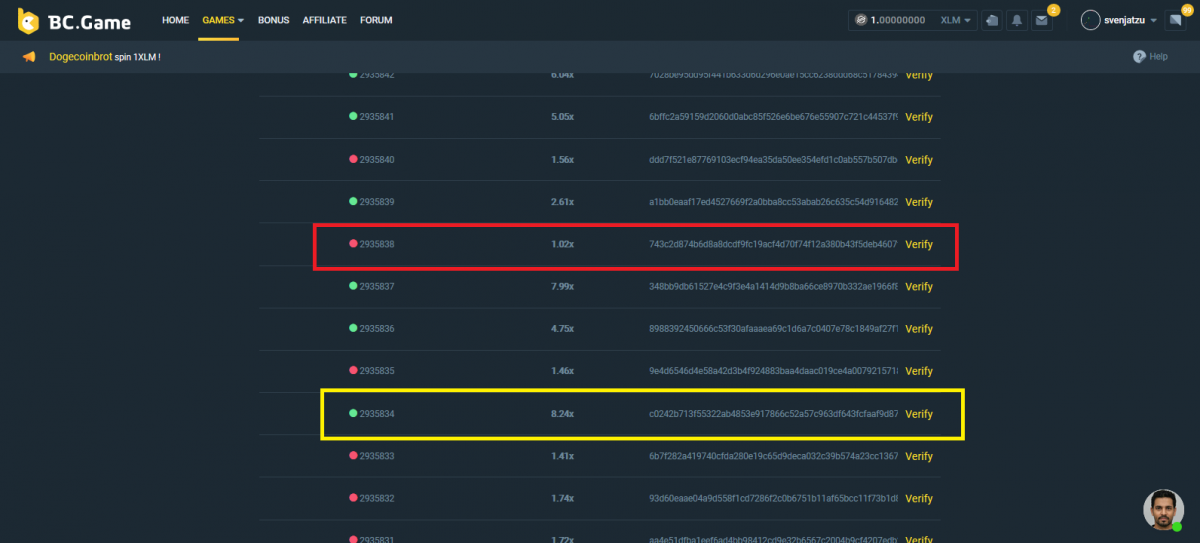This screenshot has height=543, width=1200.
Task: Open the FORUM menu item
Action: pyautogui.click(x=376, y=20)
